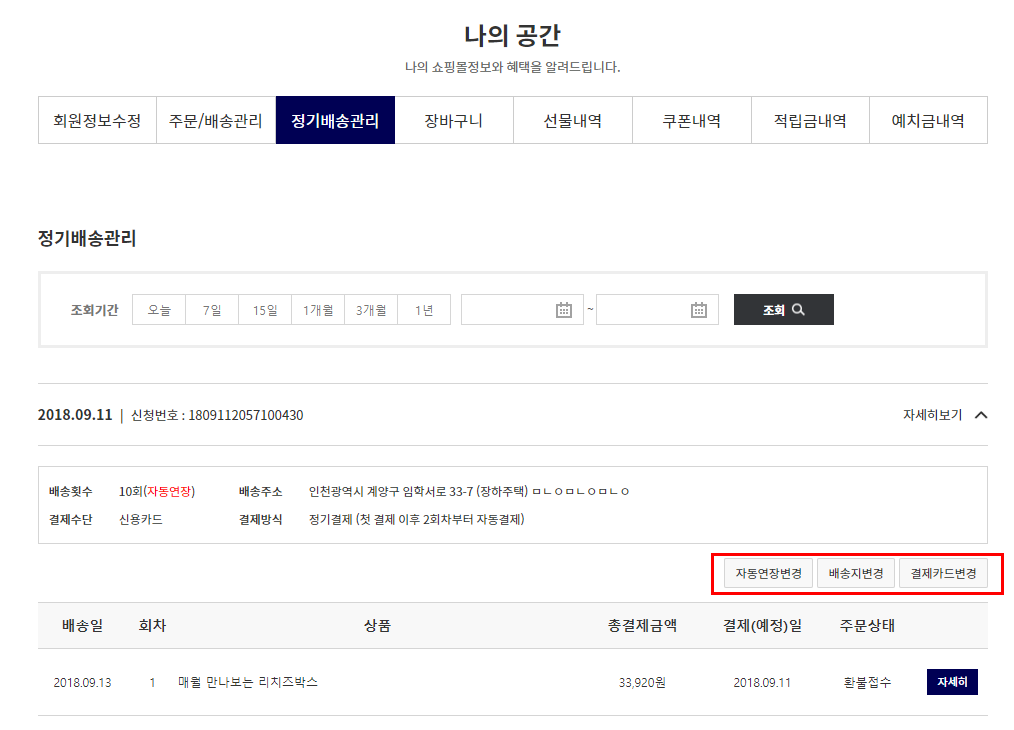
Task: Open the 주문/배송관리 tab
Action: coord(216,121)
